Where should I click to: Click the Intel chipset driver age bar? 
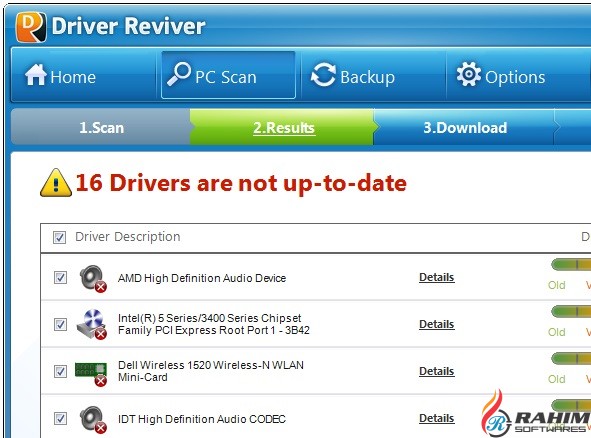571,311
